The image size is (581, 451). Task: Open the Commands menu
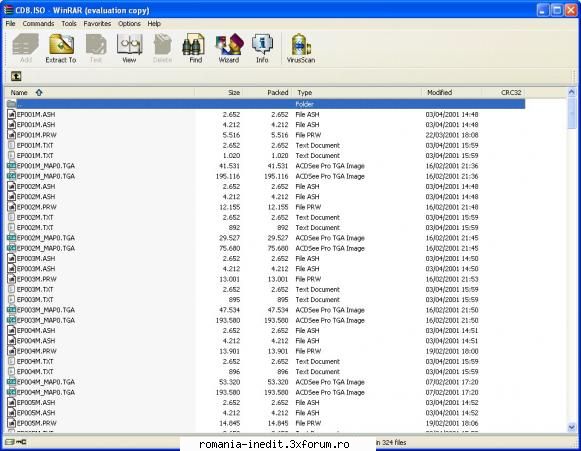(x=38, y=23)
